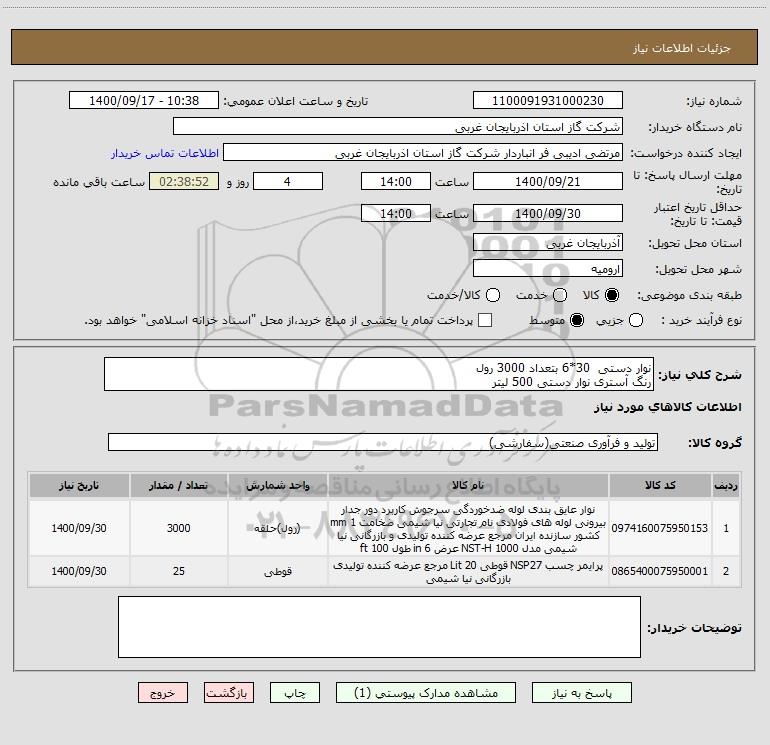Screen dimensions: 770x745
Task: Click the ردیف column header
Action: [726, 486]
